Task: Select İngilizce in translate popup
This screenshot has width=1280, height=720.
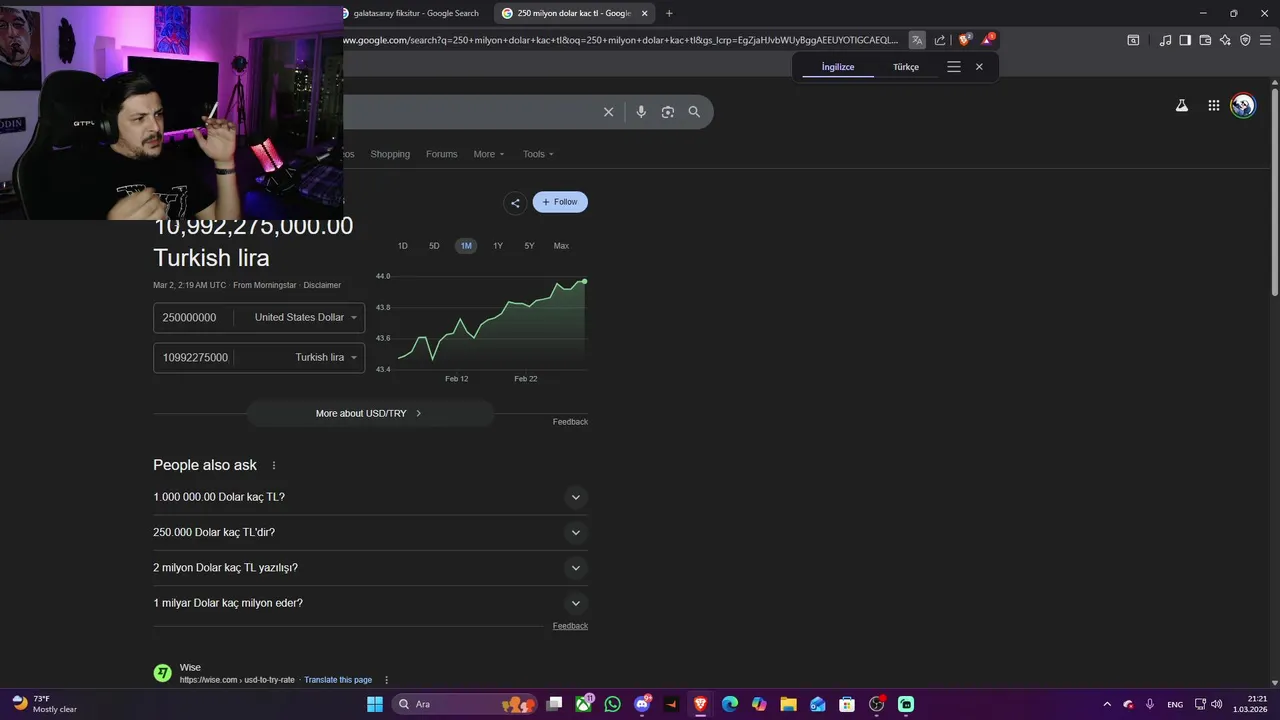Action: [838, 67]
